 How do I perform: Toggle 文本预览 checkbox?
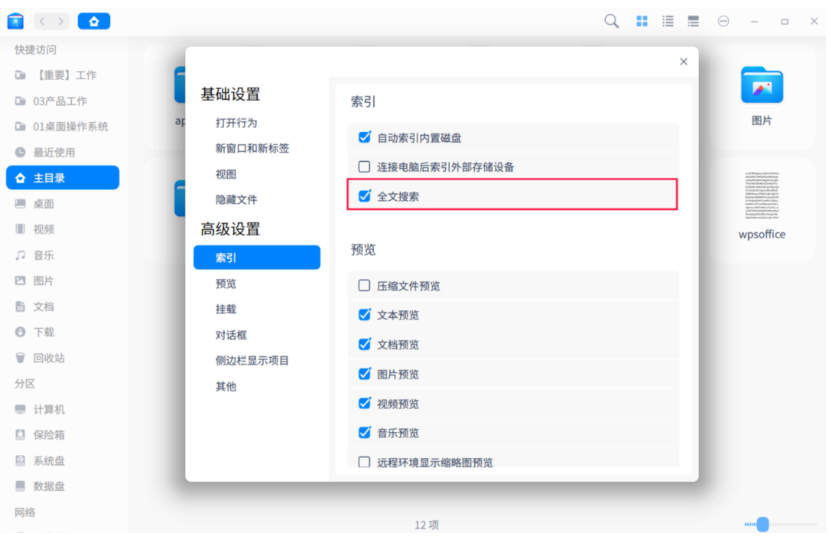[364, 315]
